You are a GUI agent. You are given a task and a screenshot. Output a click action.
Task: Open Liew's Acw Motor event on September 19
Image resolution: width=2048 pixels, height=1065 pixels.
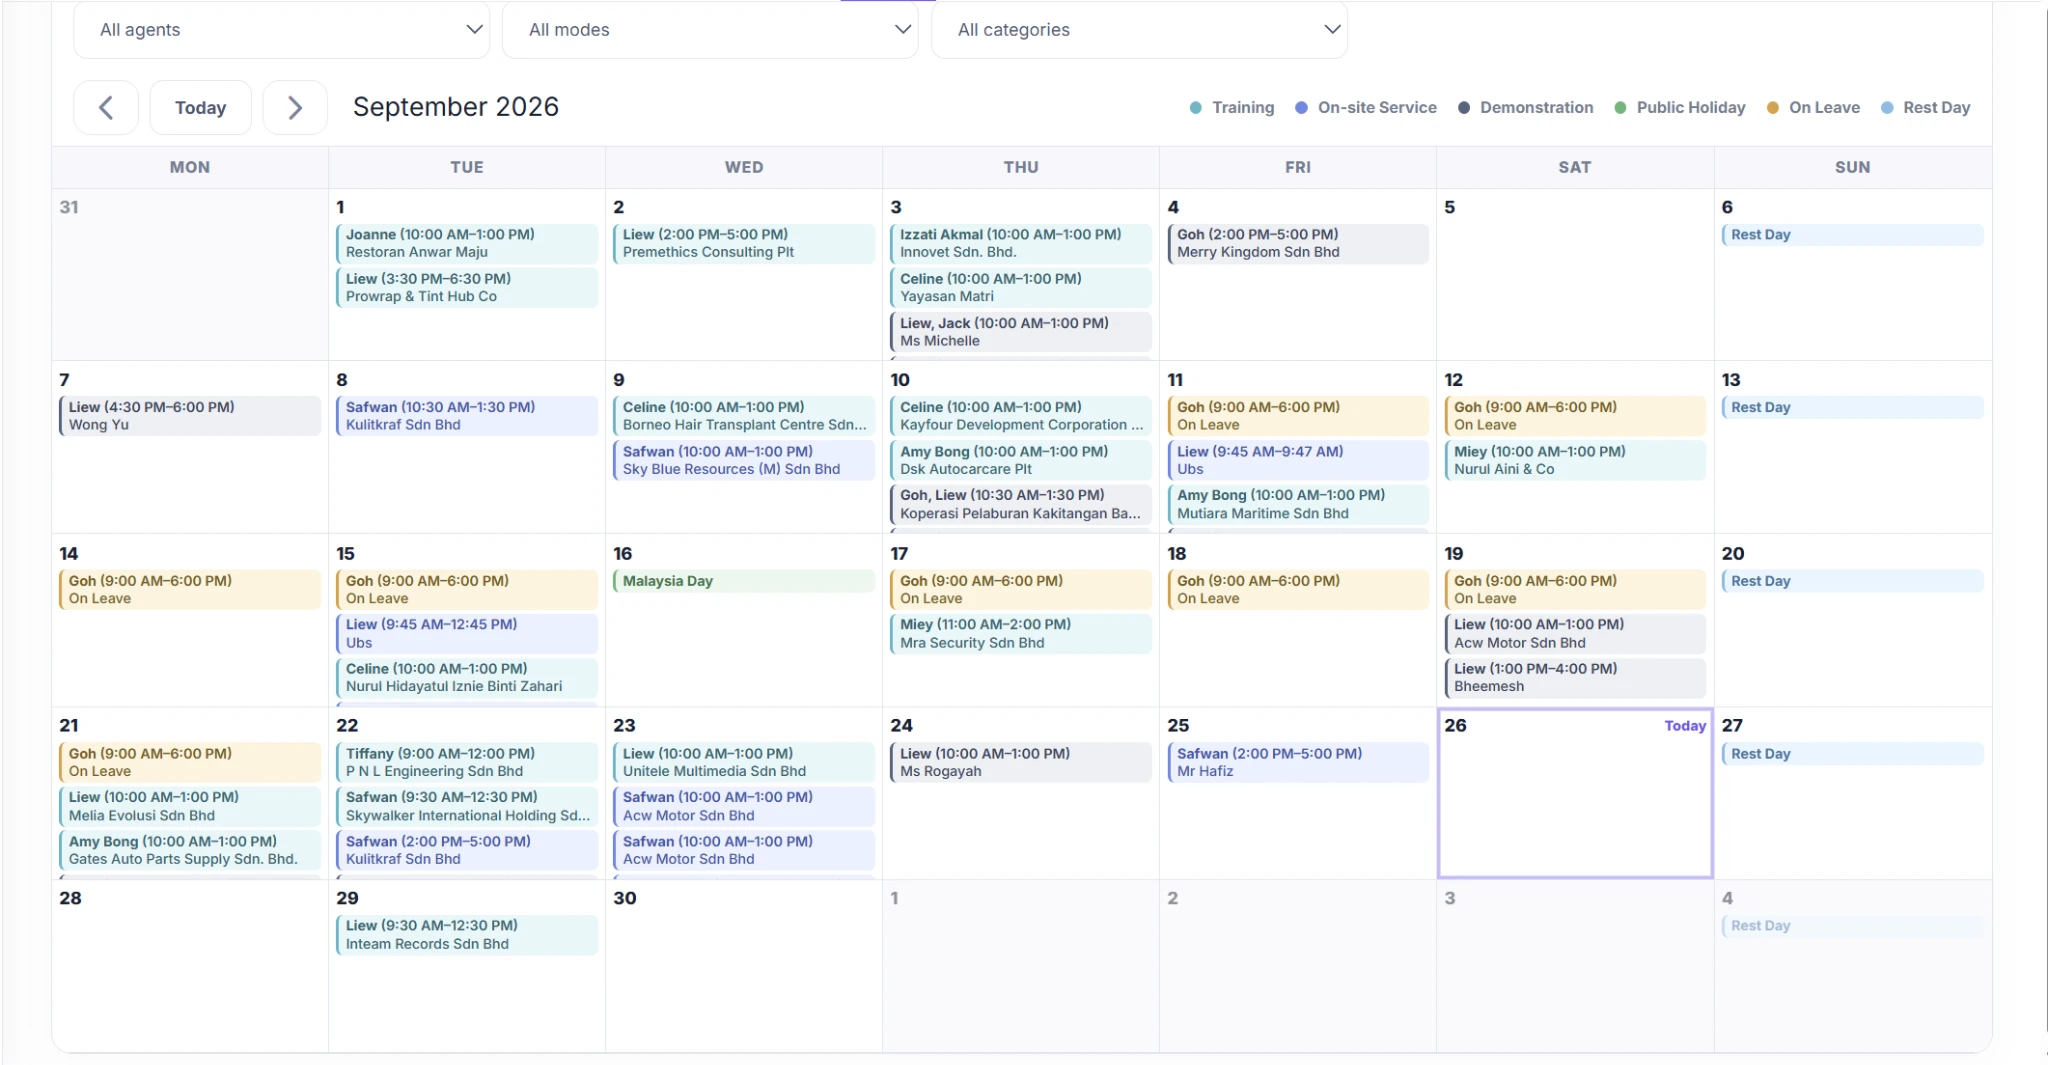coord(1575,634)
